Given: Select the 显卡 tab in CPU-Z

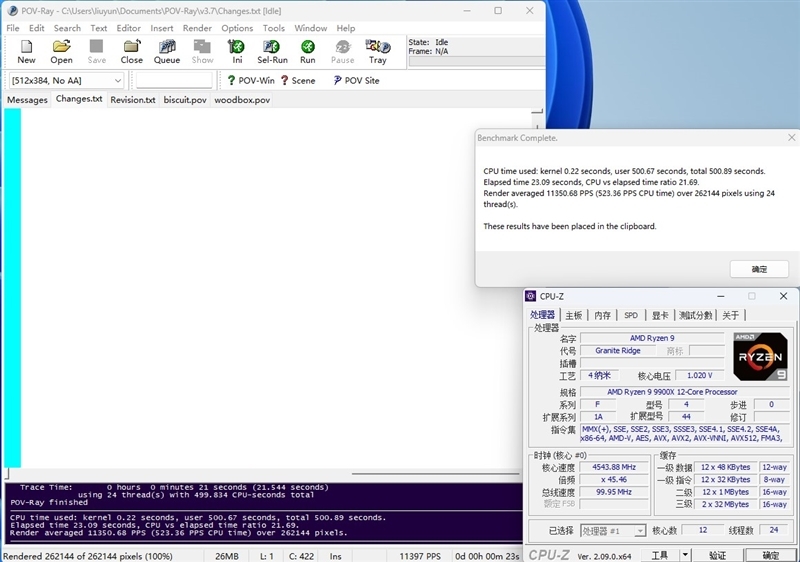Looking at the screenshot, I should tap(660, 315).
